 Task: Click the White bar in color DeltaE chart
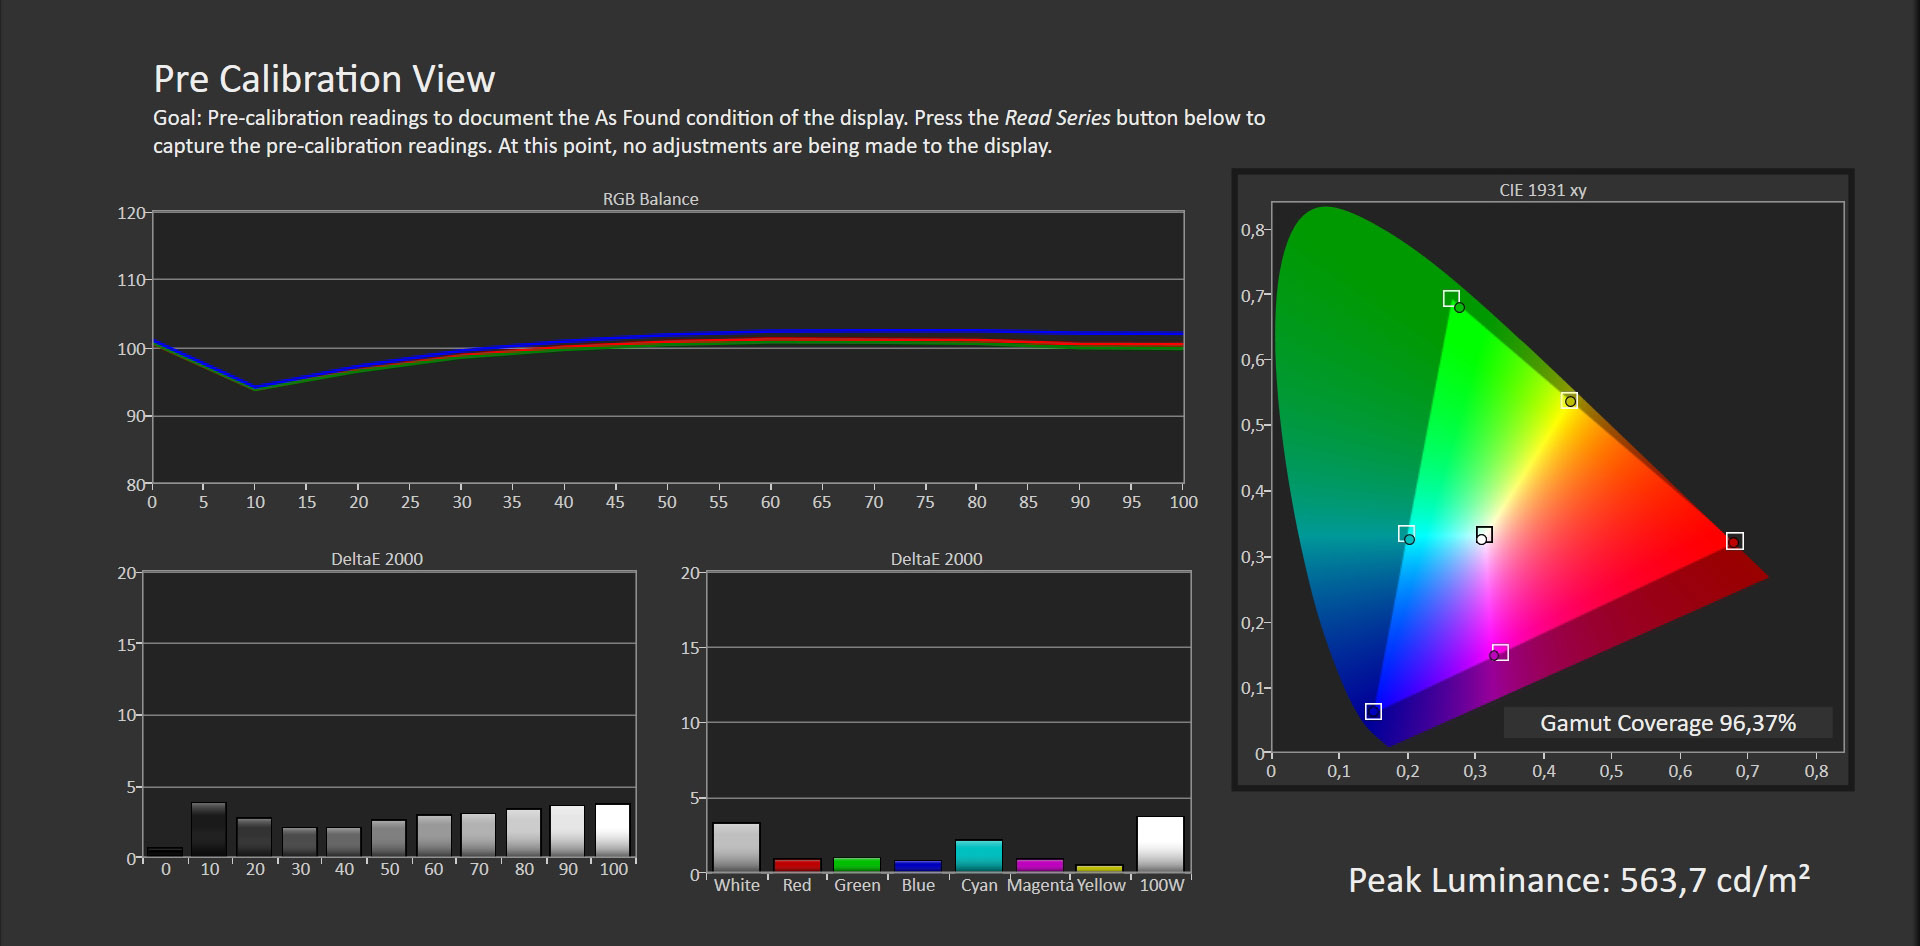coord(736,847)
